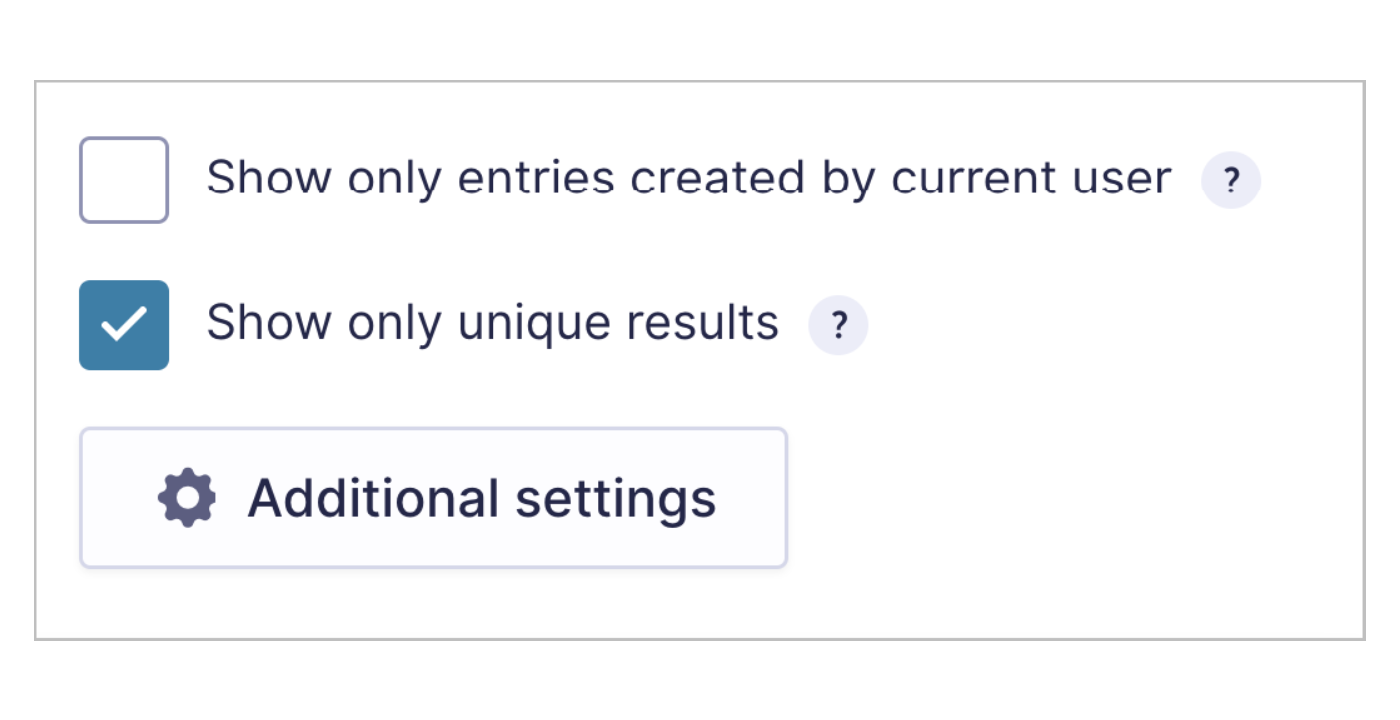This screenshot has width=1400, height=720.
Task: Show help about unique results filtering
Action: click(x=838, y=325)
